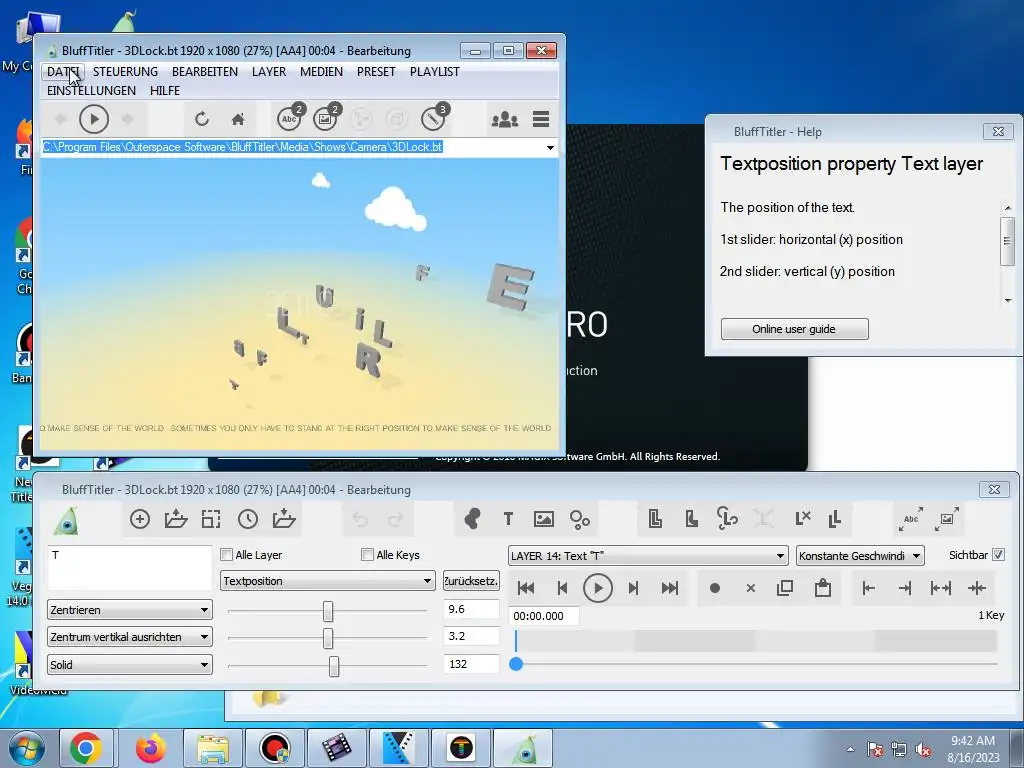
Task: Click the Help panel scrollbar thumb
Action: (x=1008, y=241)
